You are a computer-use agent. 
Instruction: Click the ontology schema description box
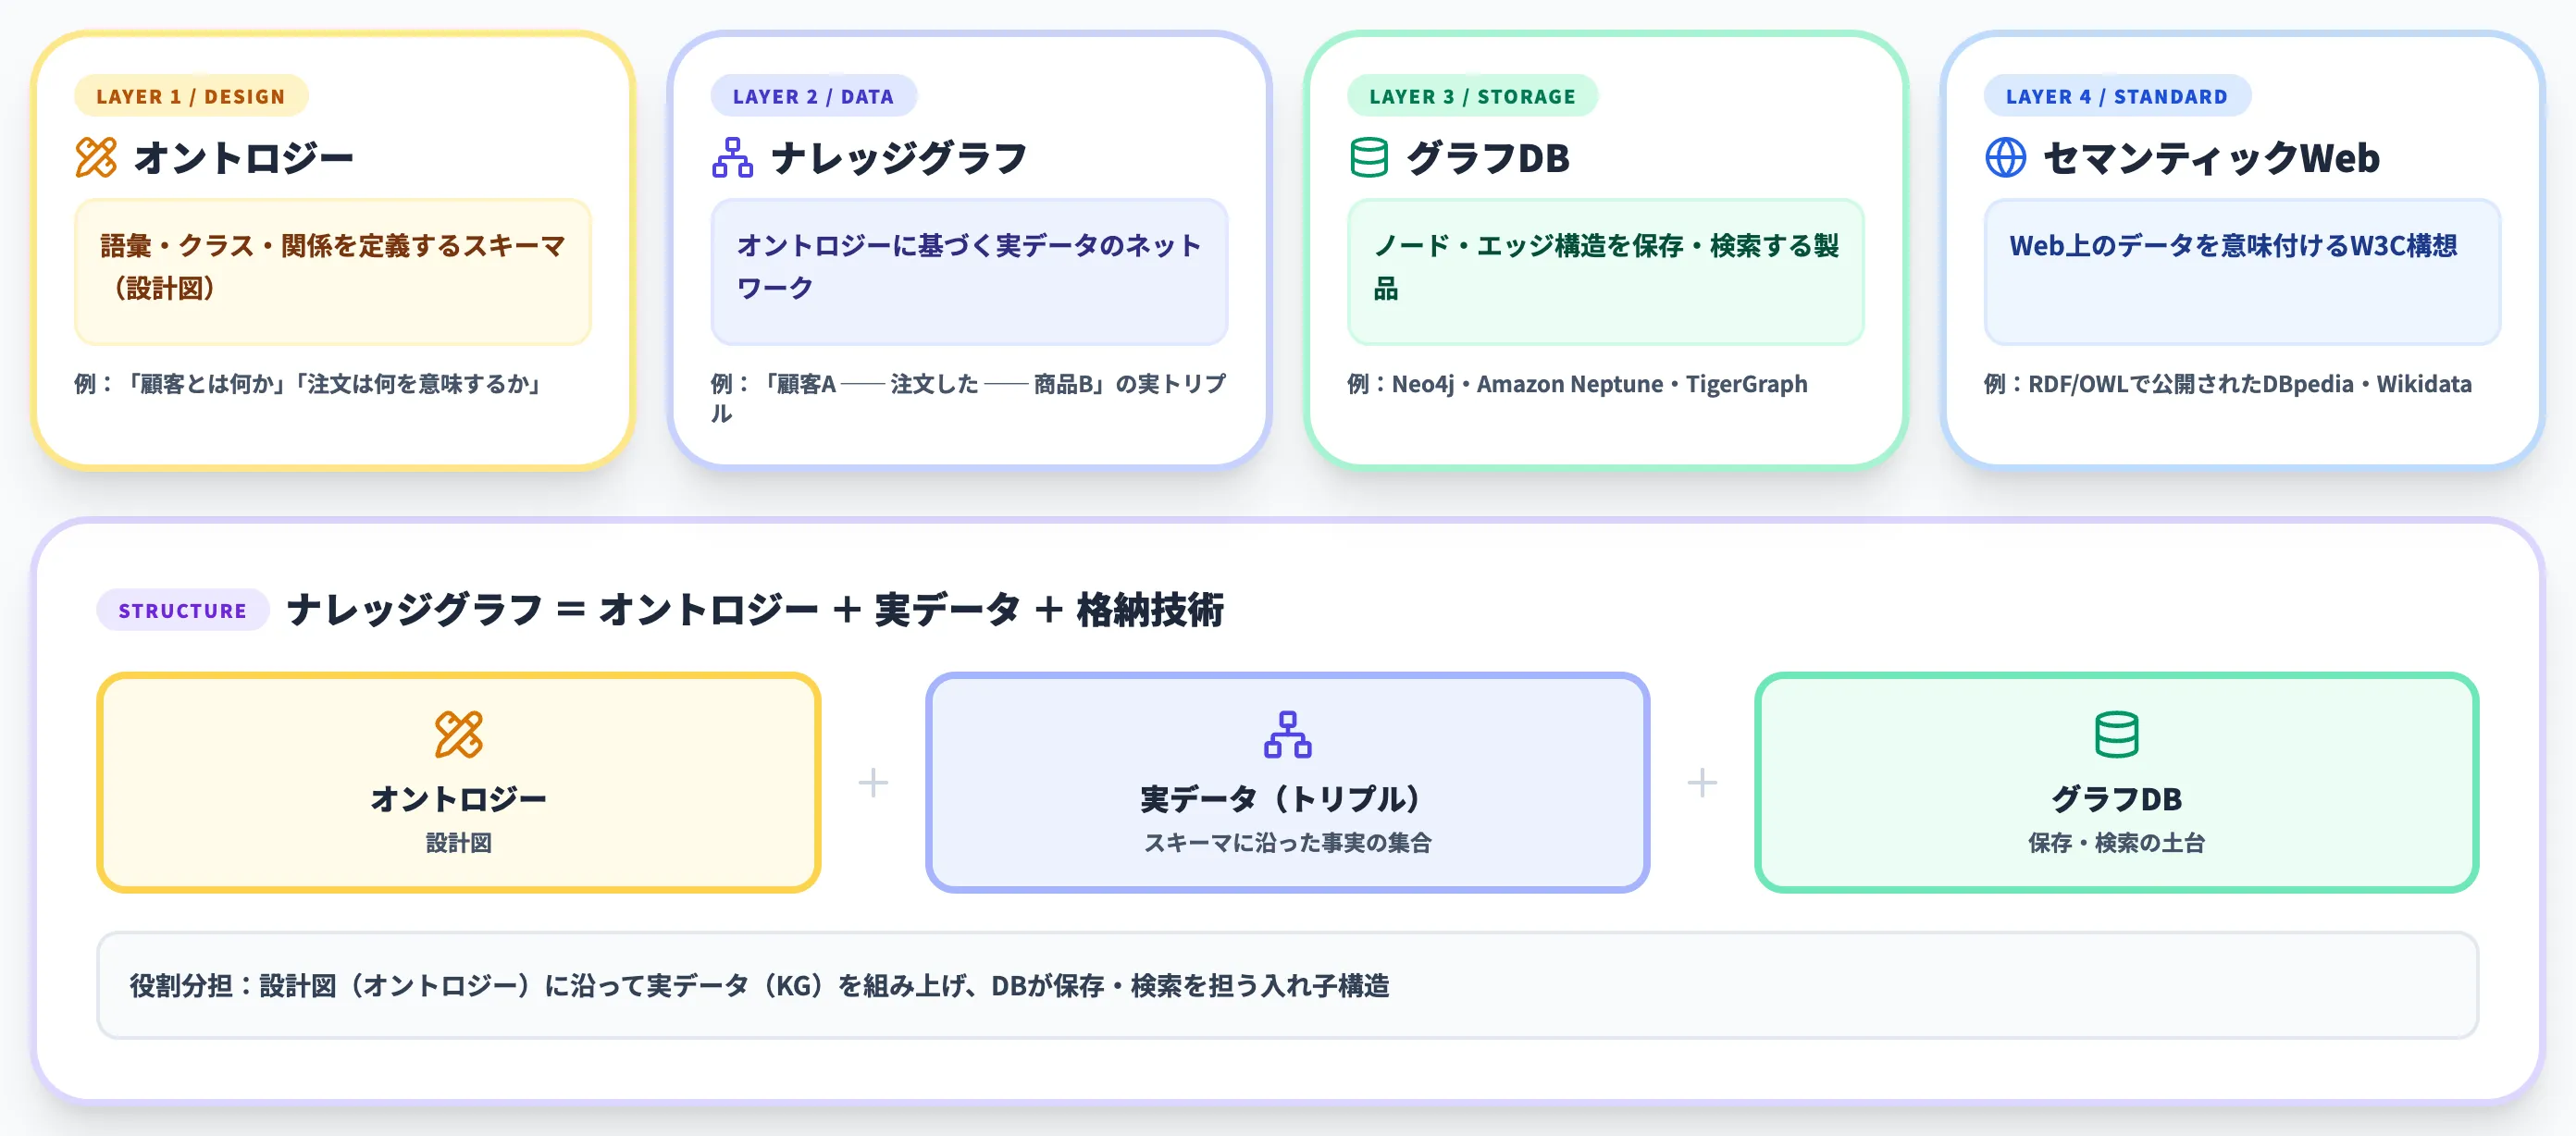pyautogui.click(x=333, y=270)
